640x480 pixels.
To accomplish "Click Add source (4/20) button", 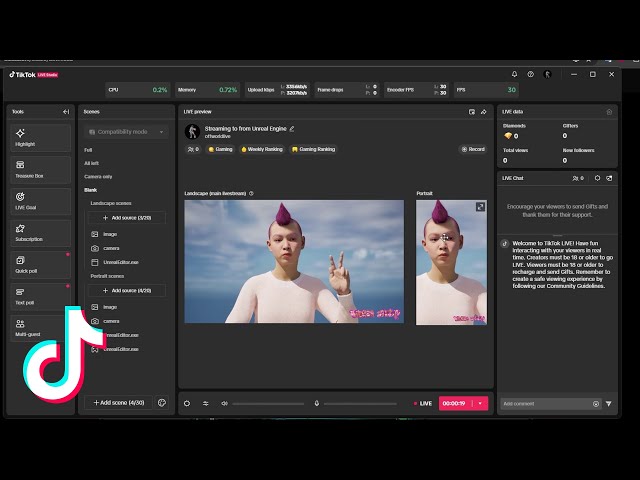I will click(x=127, y=291).
